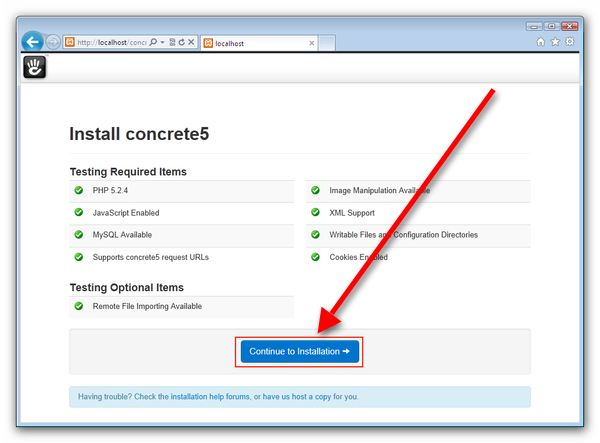The height and width of the screenshot is (443, 600).
Task: Open the installation help forums link
Action: click(209, 397)
